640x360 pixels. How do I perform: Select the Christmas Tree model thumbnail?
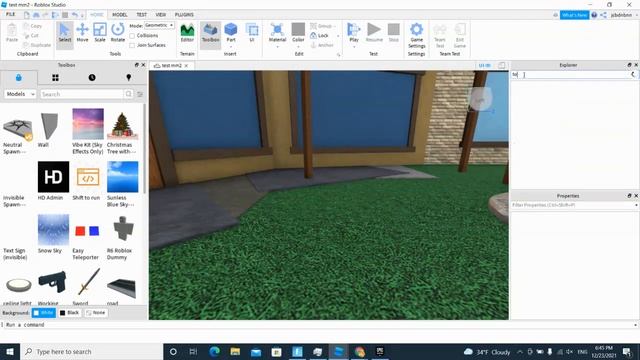(x=122, y=124)
